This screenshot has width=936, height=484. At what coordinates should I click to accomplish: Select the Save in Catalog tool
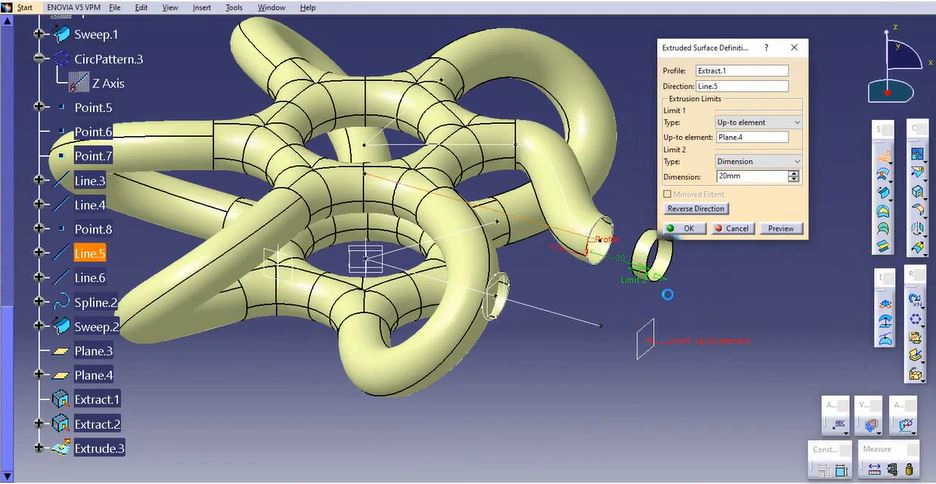coord(916,374)
